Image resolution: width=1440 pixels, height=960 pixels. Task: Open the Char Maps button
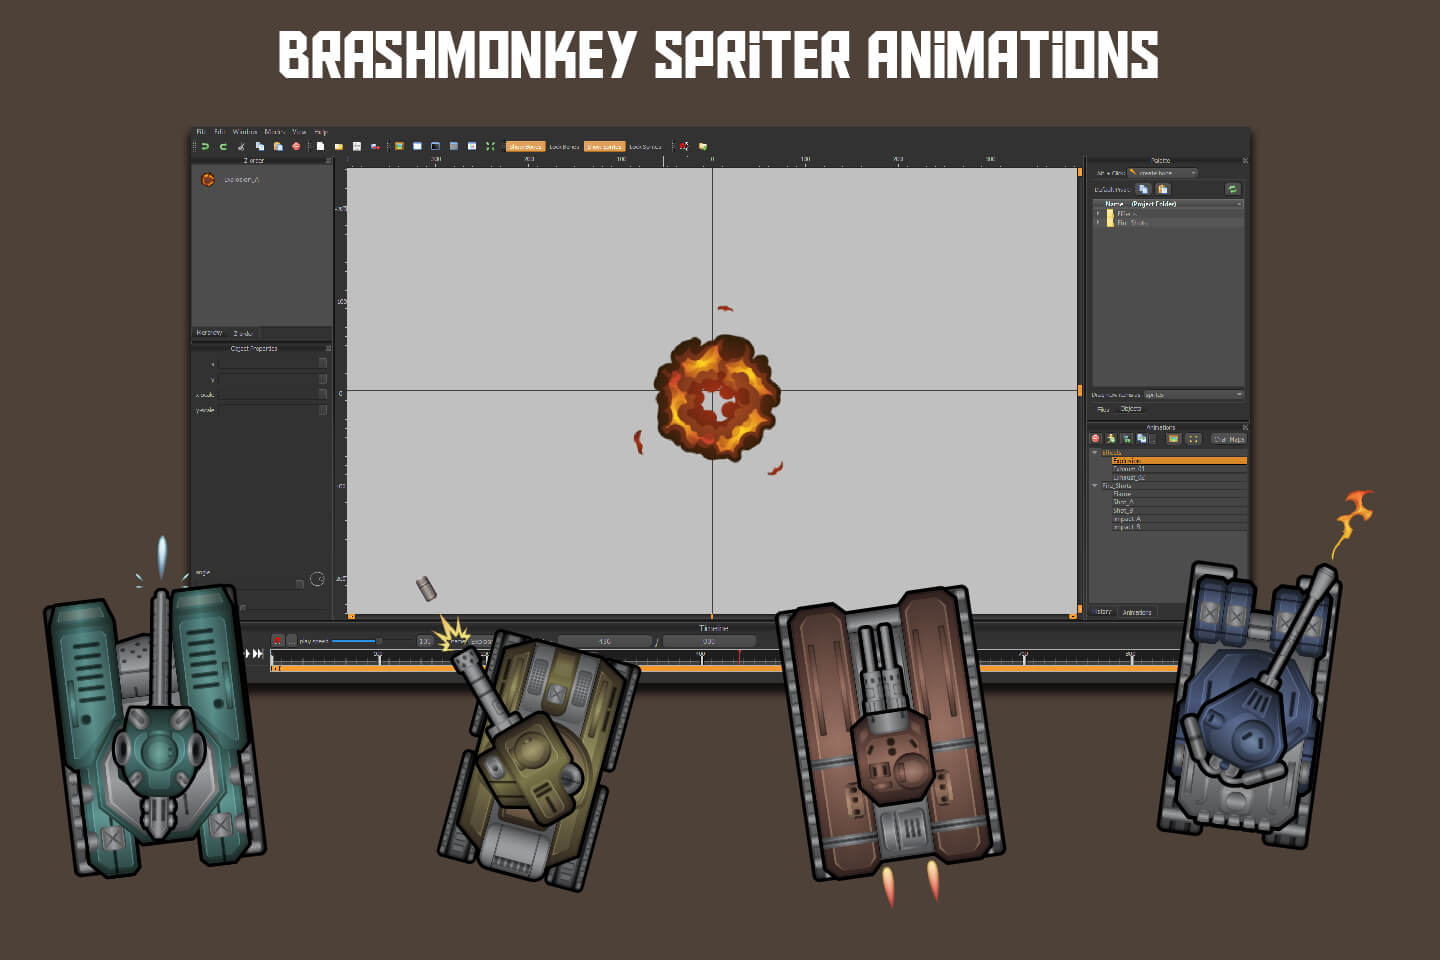(1229, 439)
